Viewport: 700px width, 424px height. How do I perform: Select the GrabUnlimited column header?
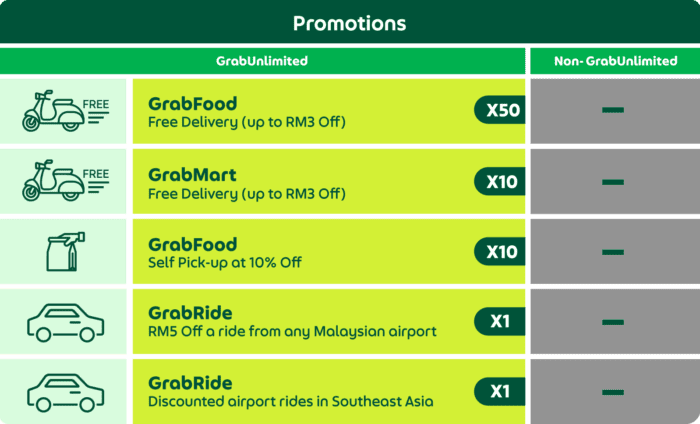(262, 61)
